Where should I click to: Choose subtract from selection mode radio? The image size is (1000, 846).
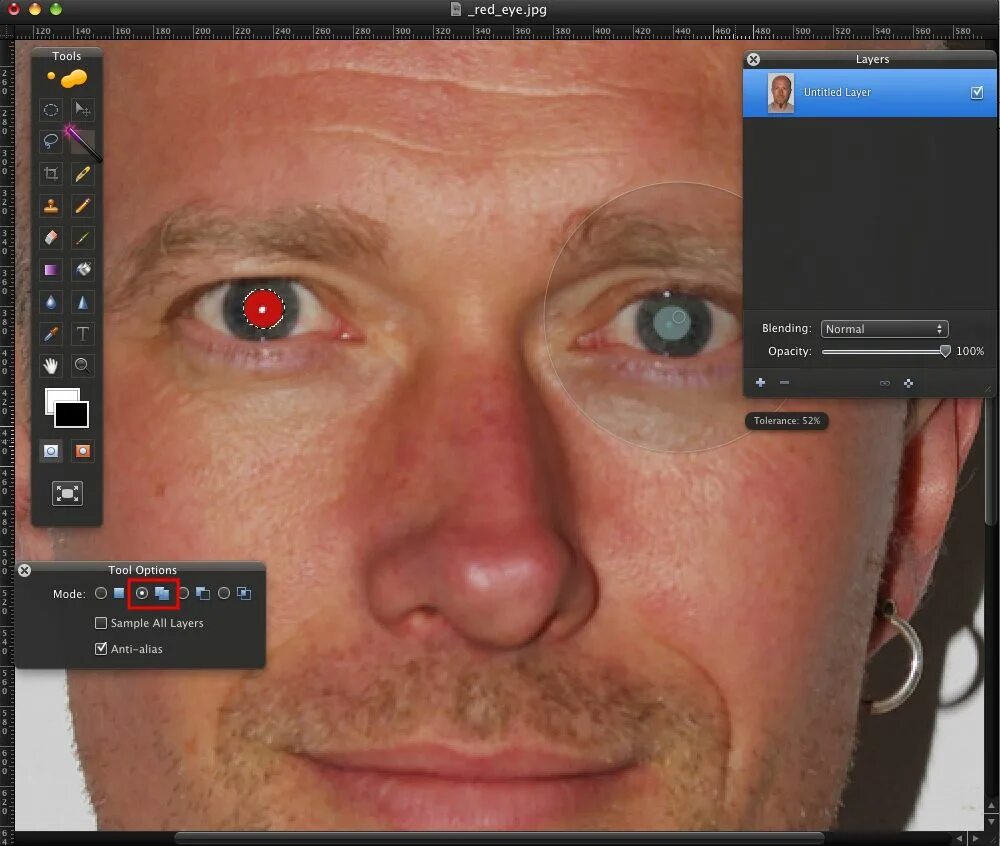tap(184, 594)
